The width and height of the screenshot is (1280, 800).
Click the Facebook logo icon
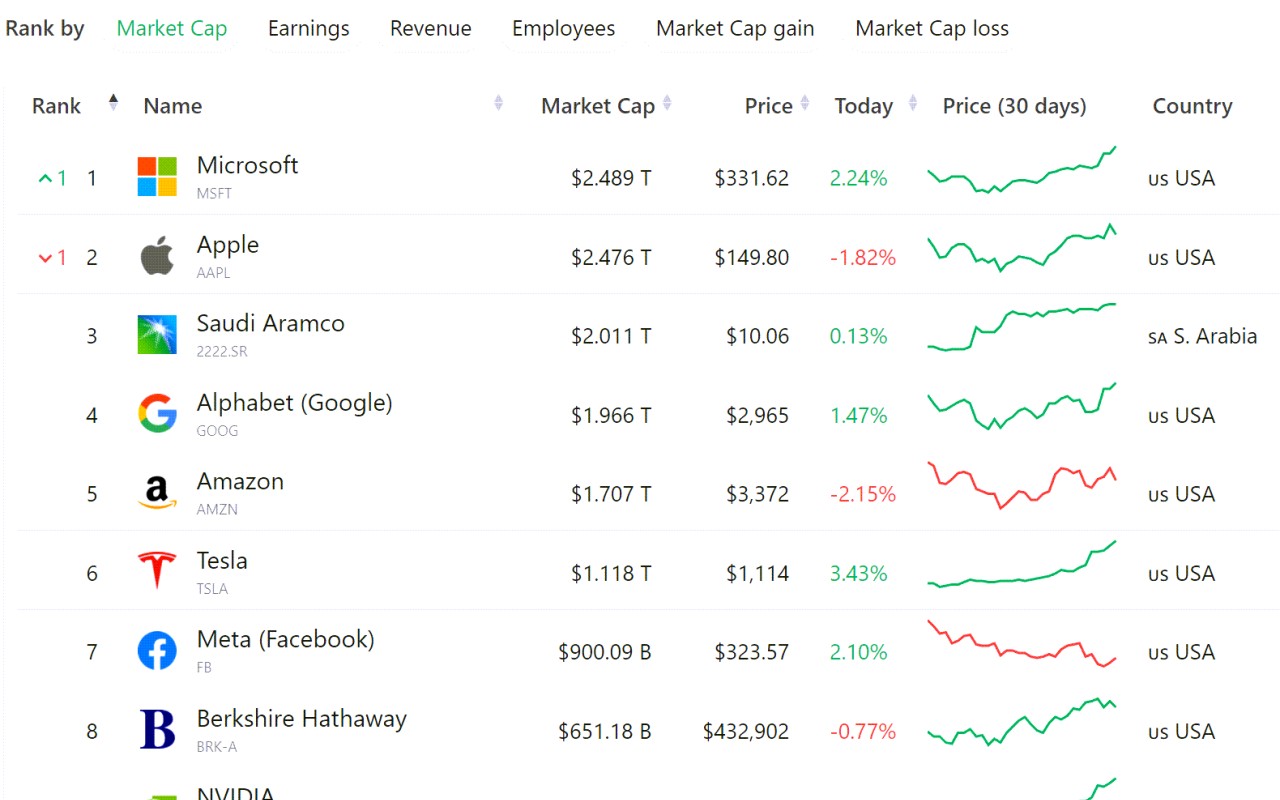pos(157,651)
